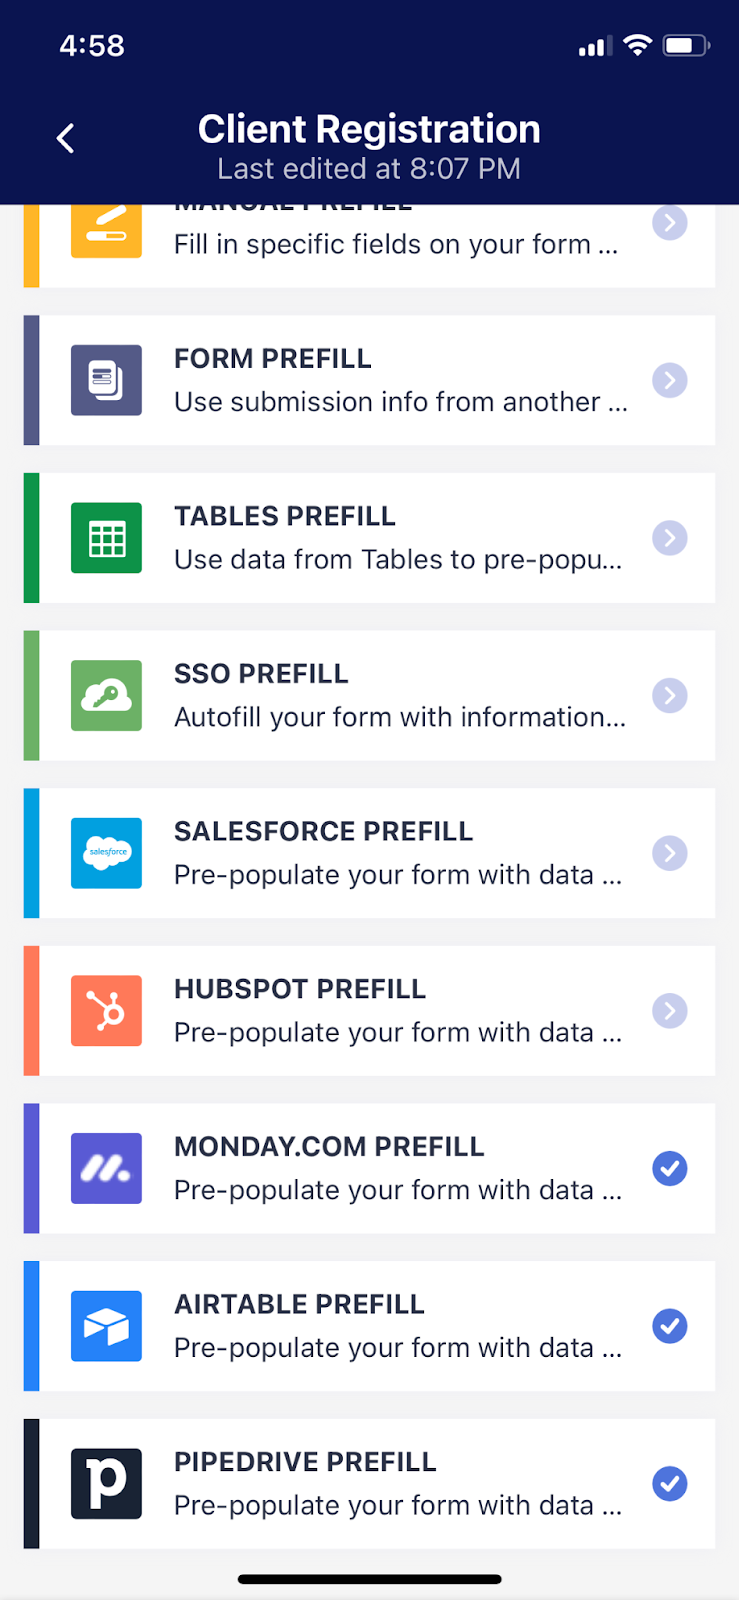Tap the Salesforce cloud logo icon

[106, 853]
